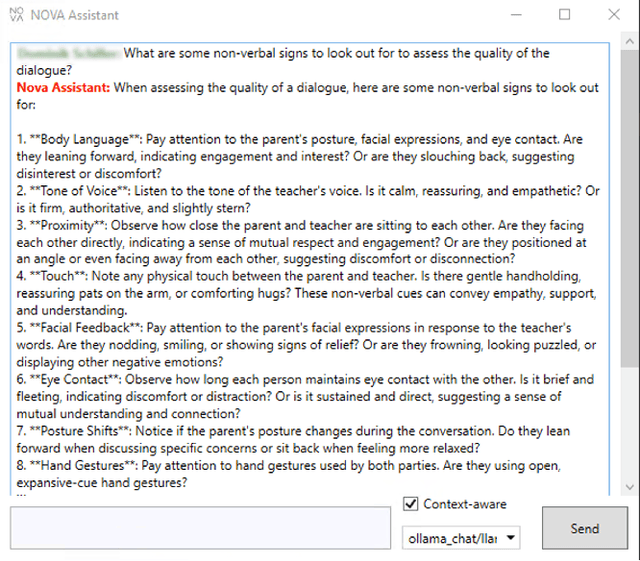The image size is (640, 561).
Task: Minimize the NOVA Assistant window
Action: pos(517,15)
